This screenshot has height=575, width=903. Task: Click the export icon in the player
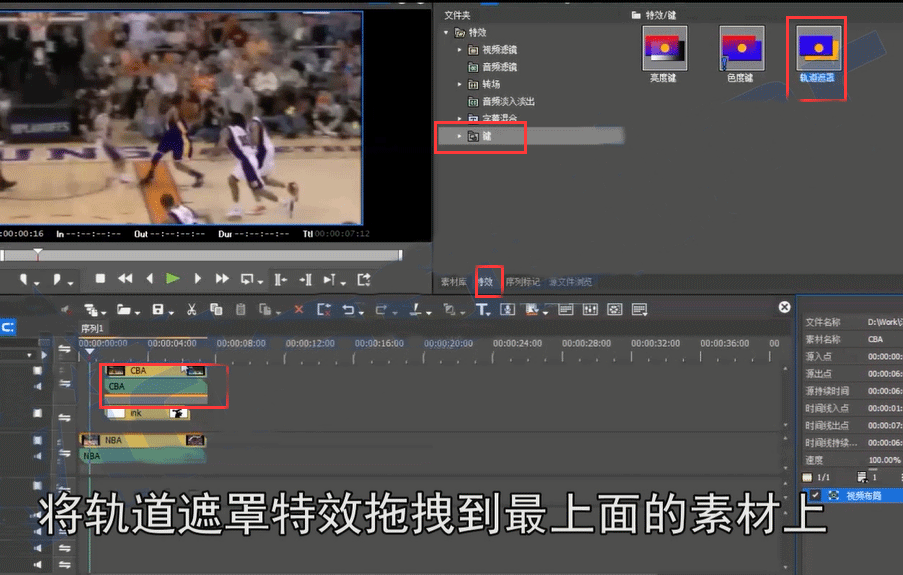click(363, 279)
